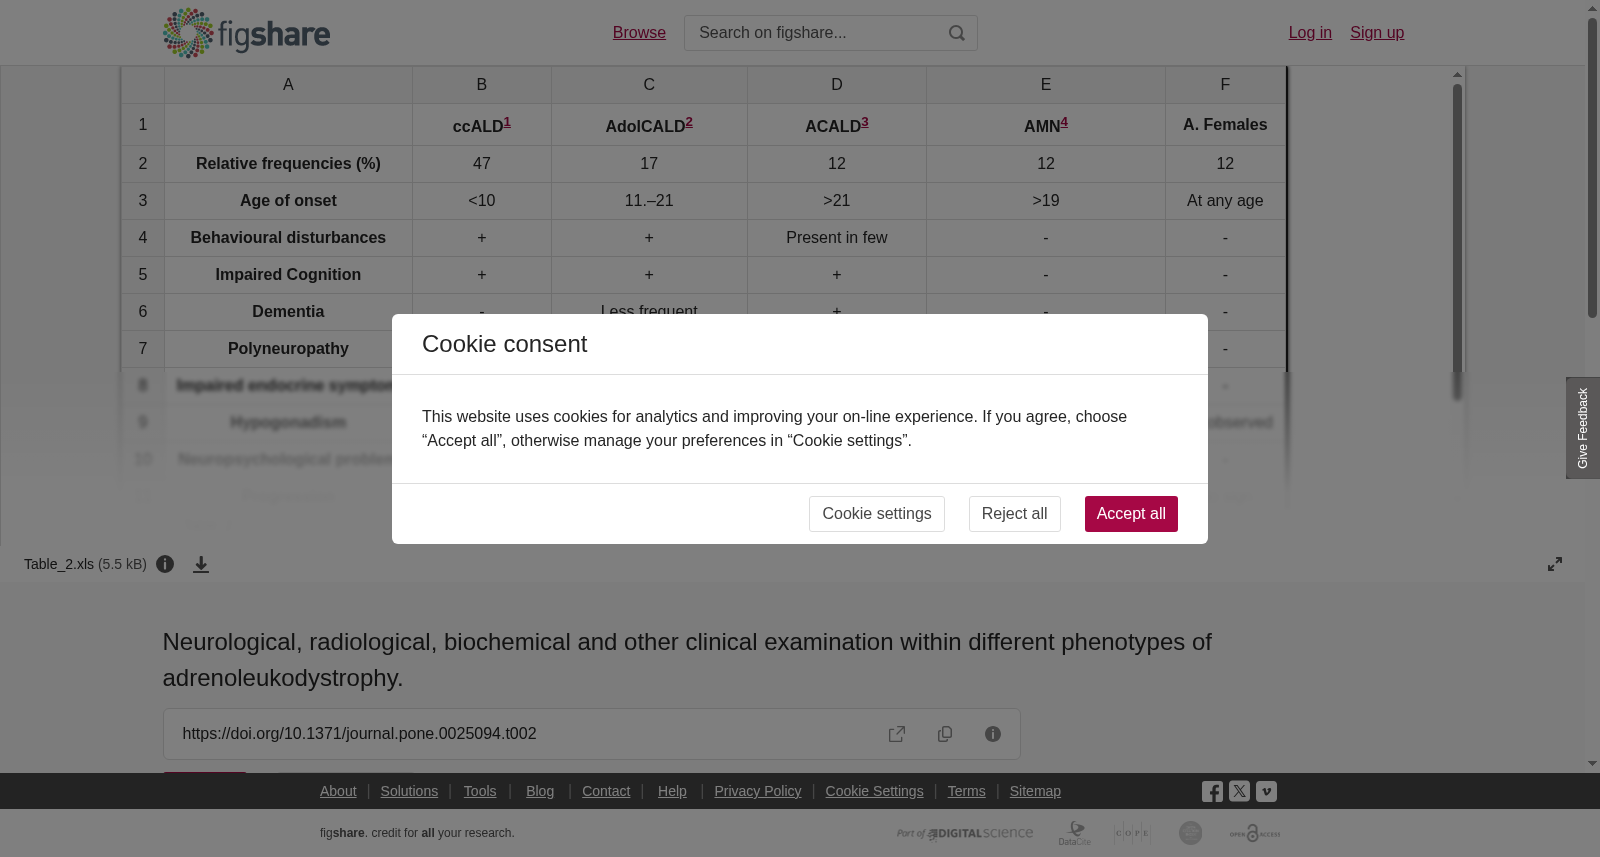
Task: Open the Tools footer link
Action: coord(480,791)
